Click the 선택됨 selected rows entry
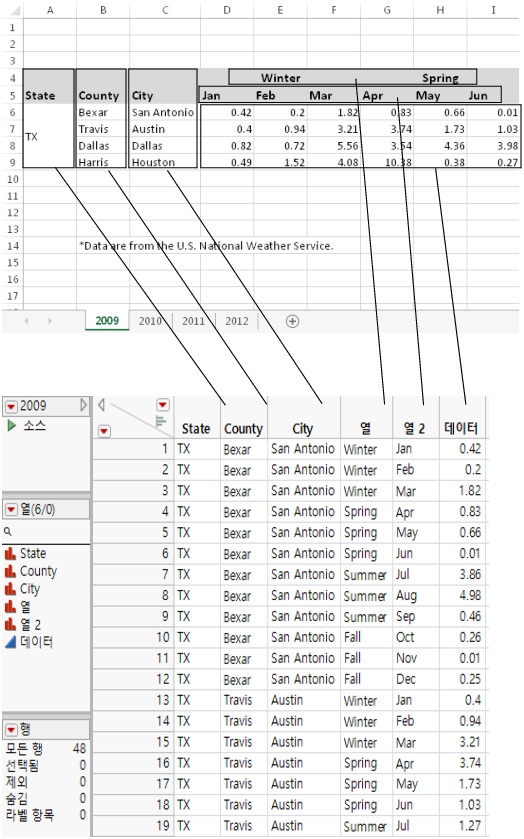 click(45, 765)
